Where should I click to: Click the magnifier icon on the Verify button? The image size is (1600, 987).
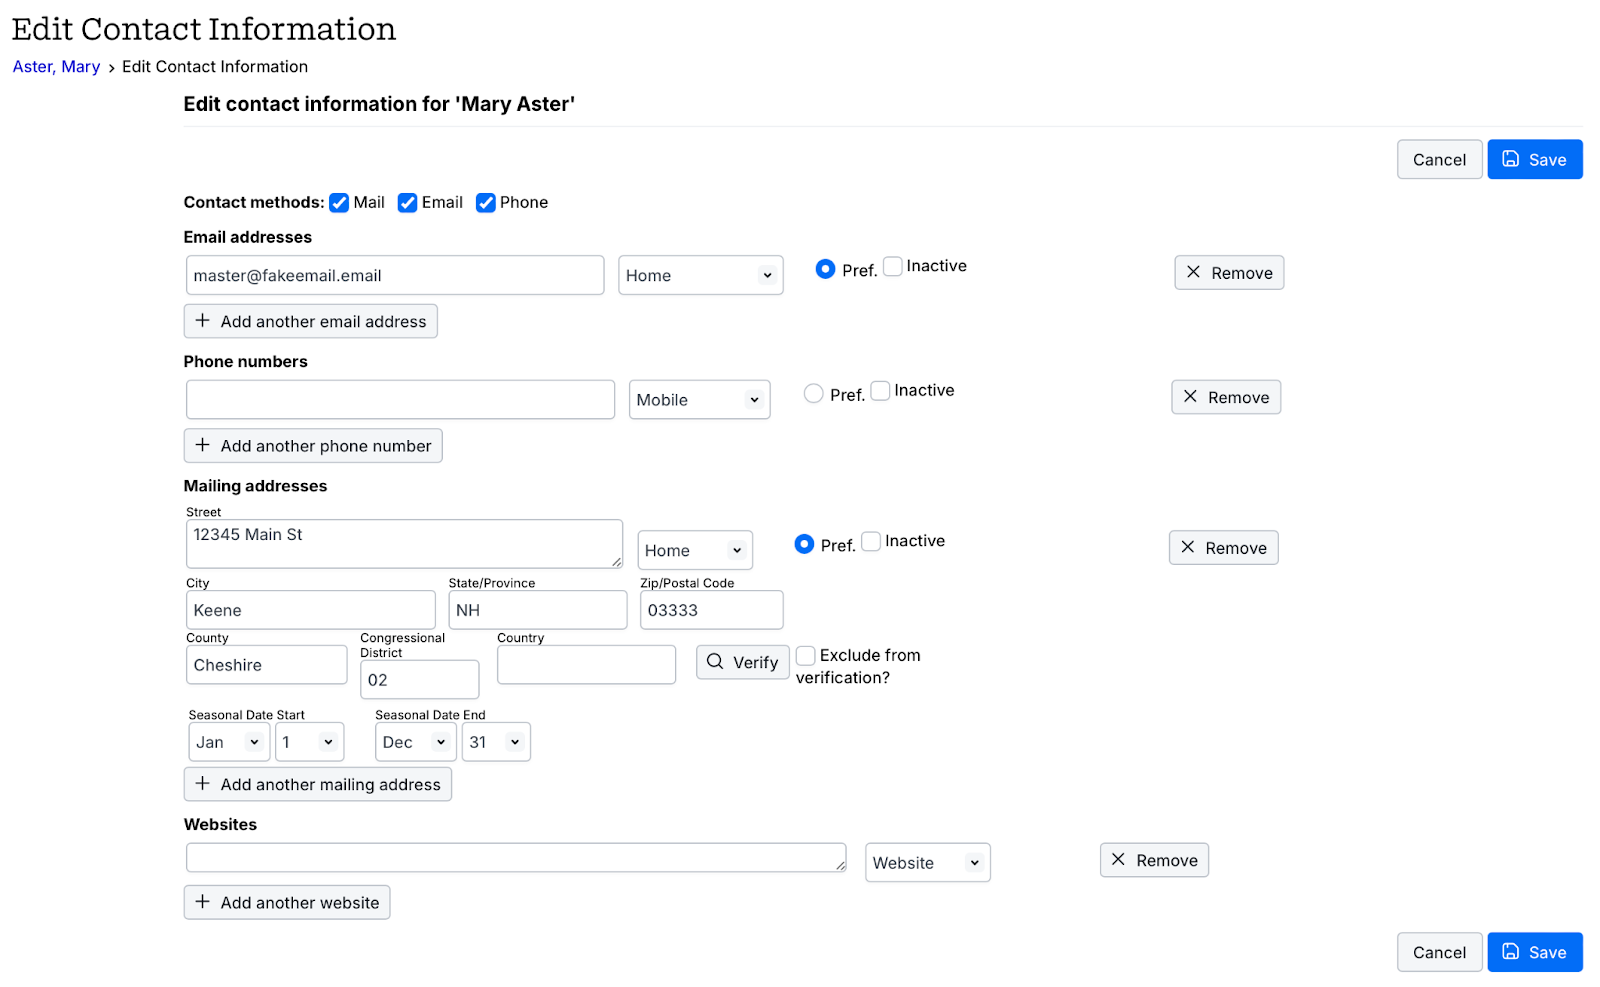click(715, 662)
